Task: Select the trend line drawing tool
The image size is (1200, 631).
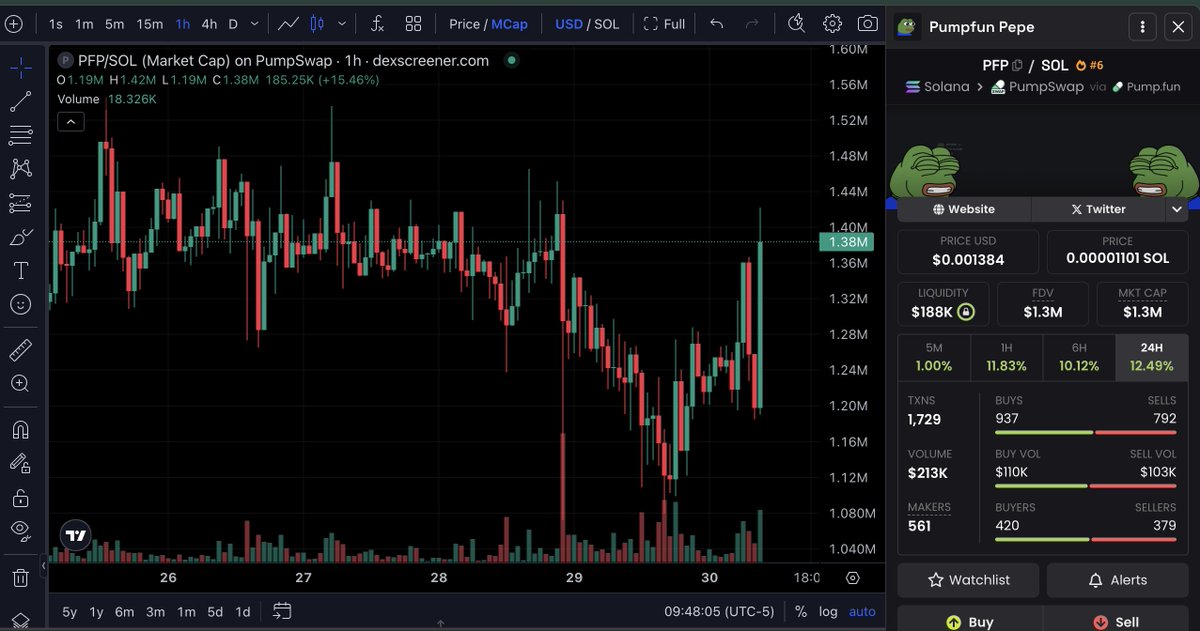Action: [x=20, y=101]
